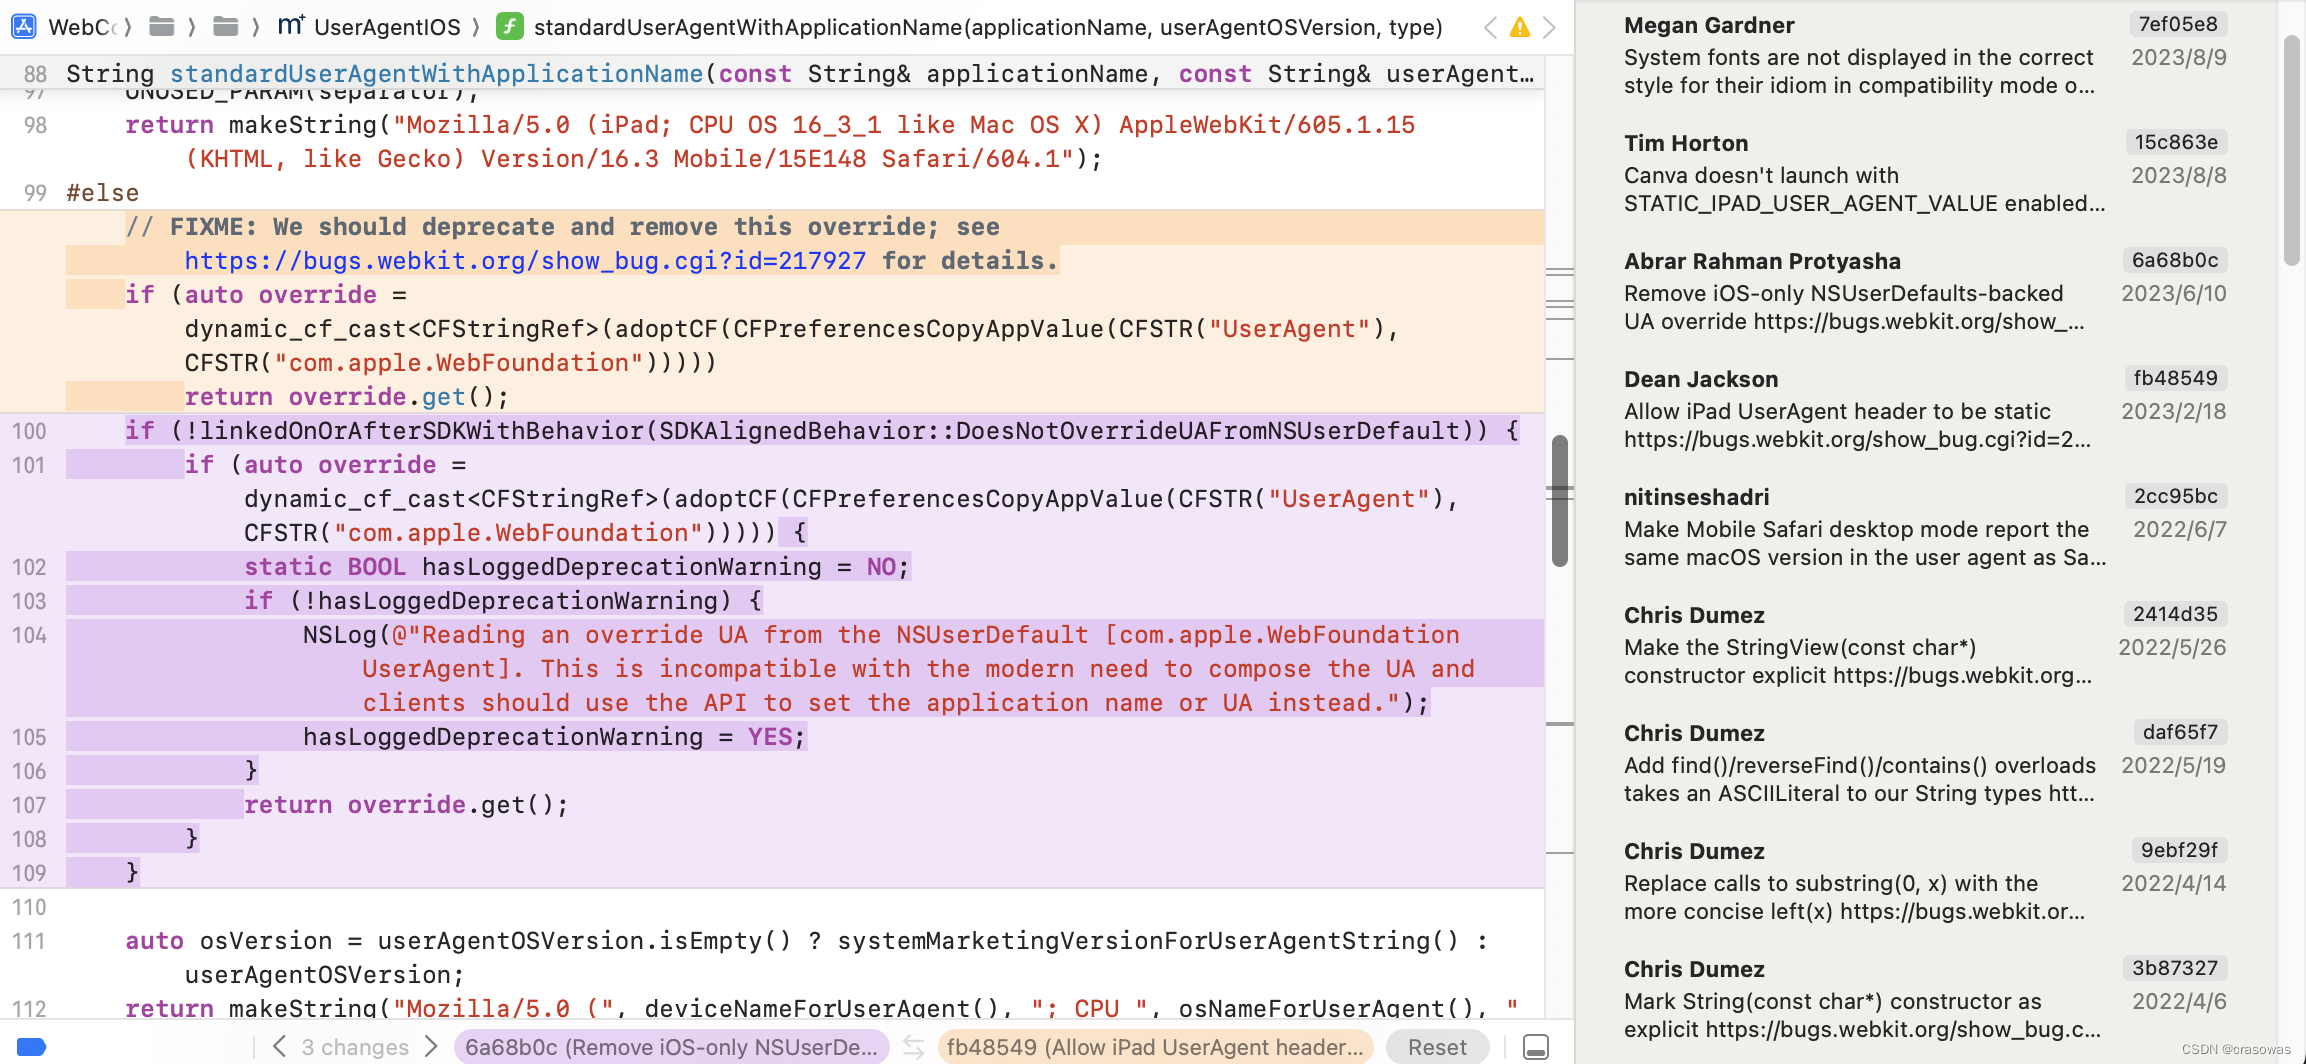Select Chris Dumez commit 2414d35
The width and height of the screenshot is (2306, 1064).
[1925, 645]
